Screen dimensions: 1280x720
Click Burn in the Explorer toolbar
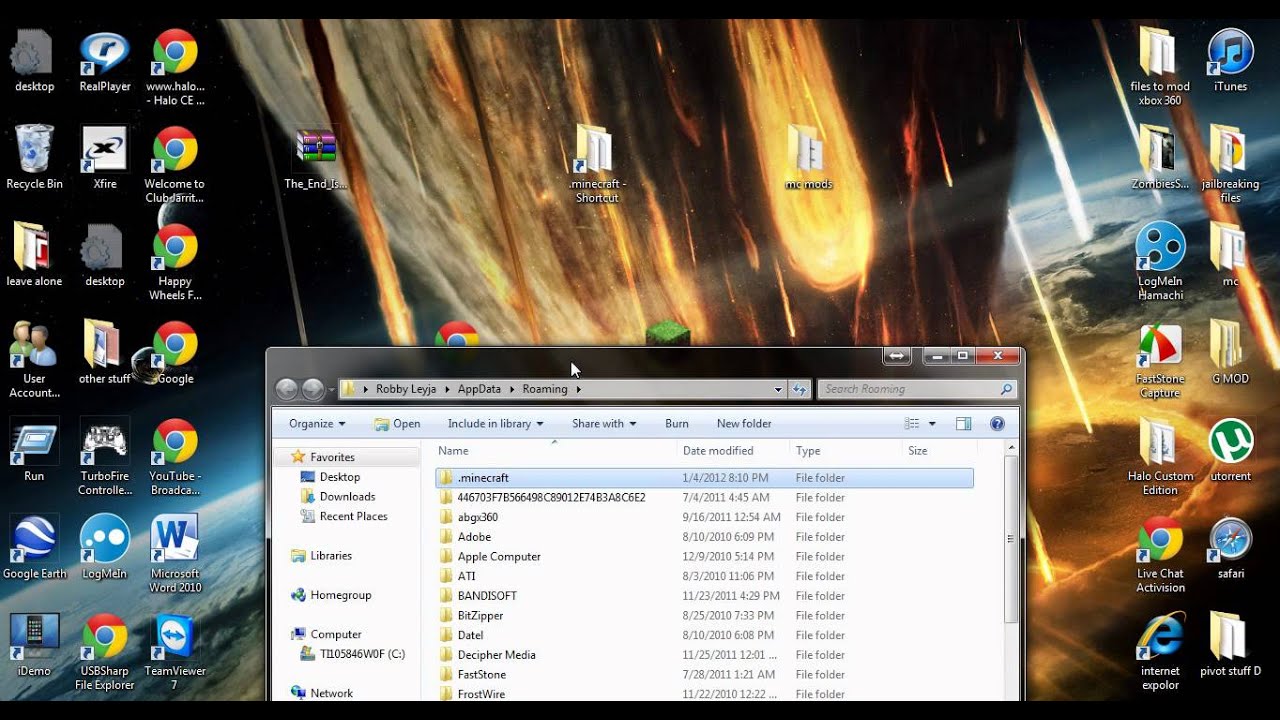677,424
